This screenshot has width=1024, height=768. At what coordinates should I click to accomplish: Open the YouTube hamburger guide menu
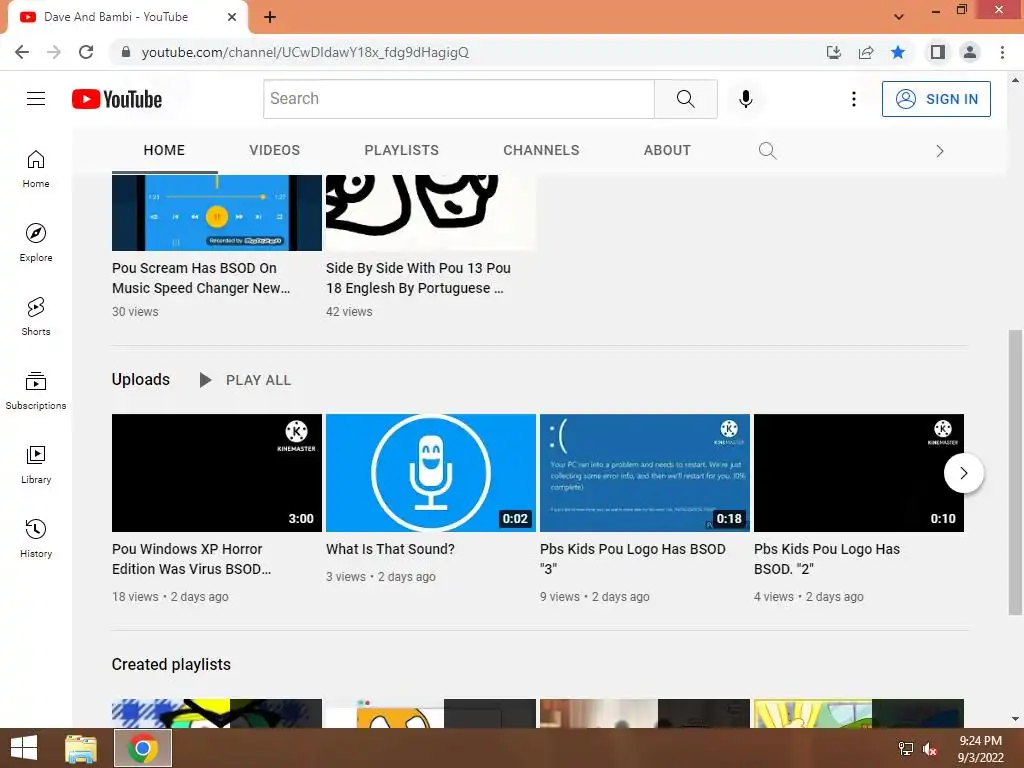tap(36, 99)
